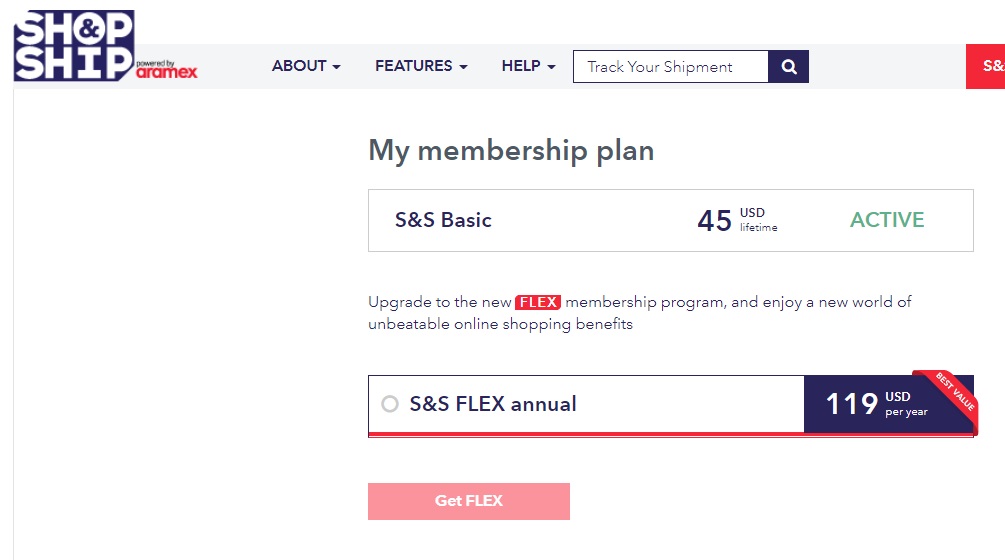Image resolution: width=1005 pixels, height=560 pixels.
Task: Click the aramex powered-by logo
Action: coord(166,71)
